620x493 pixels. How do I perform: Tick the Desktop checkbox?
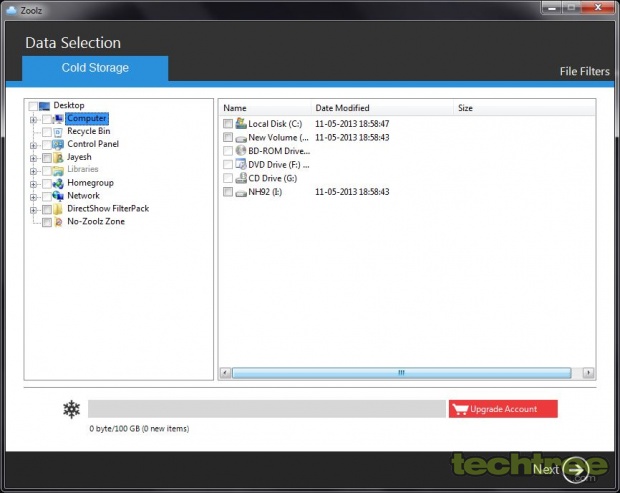tap(33, 106)
